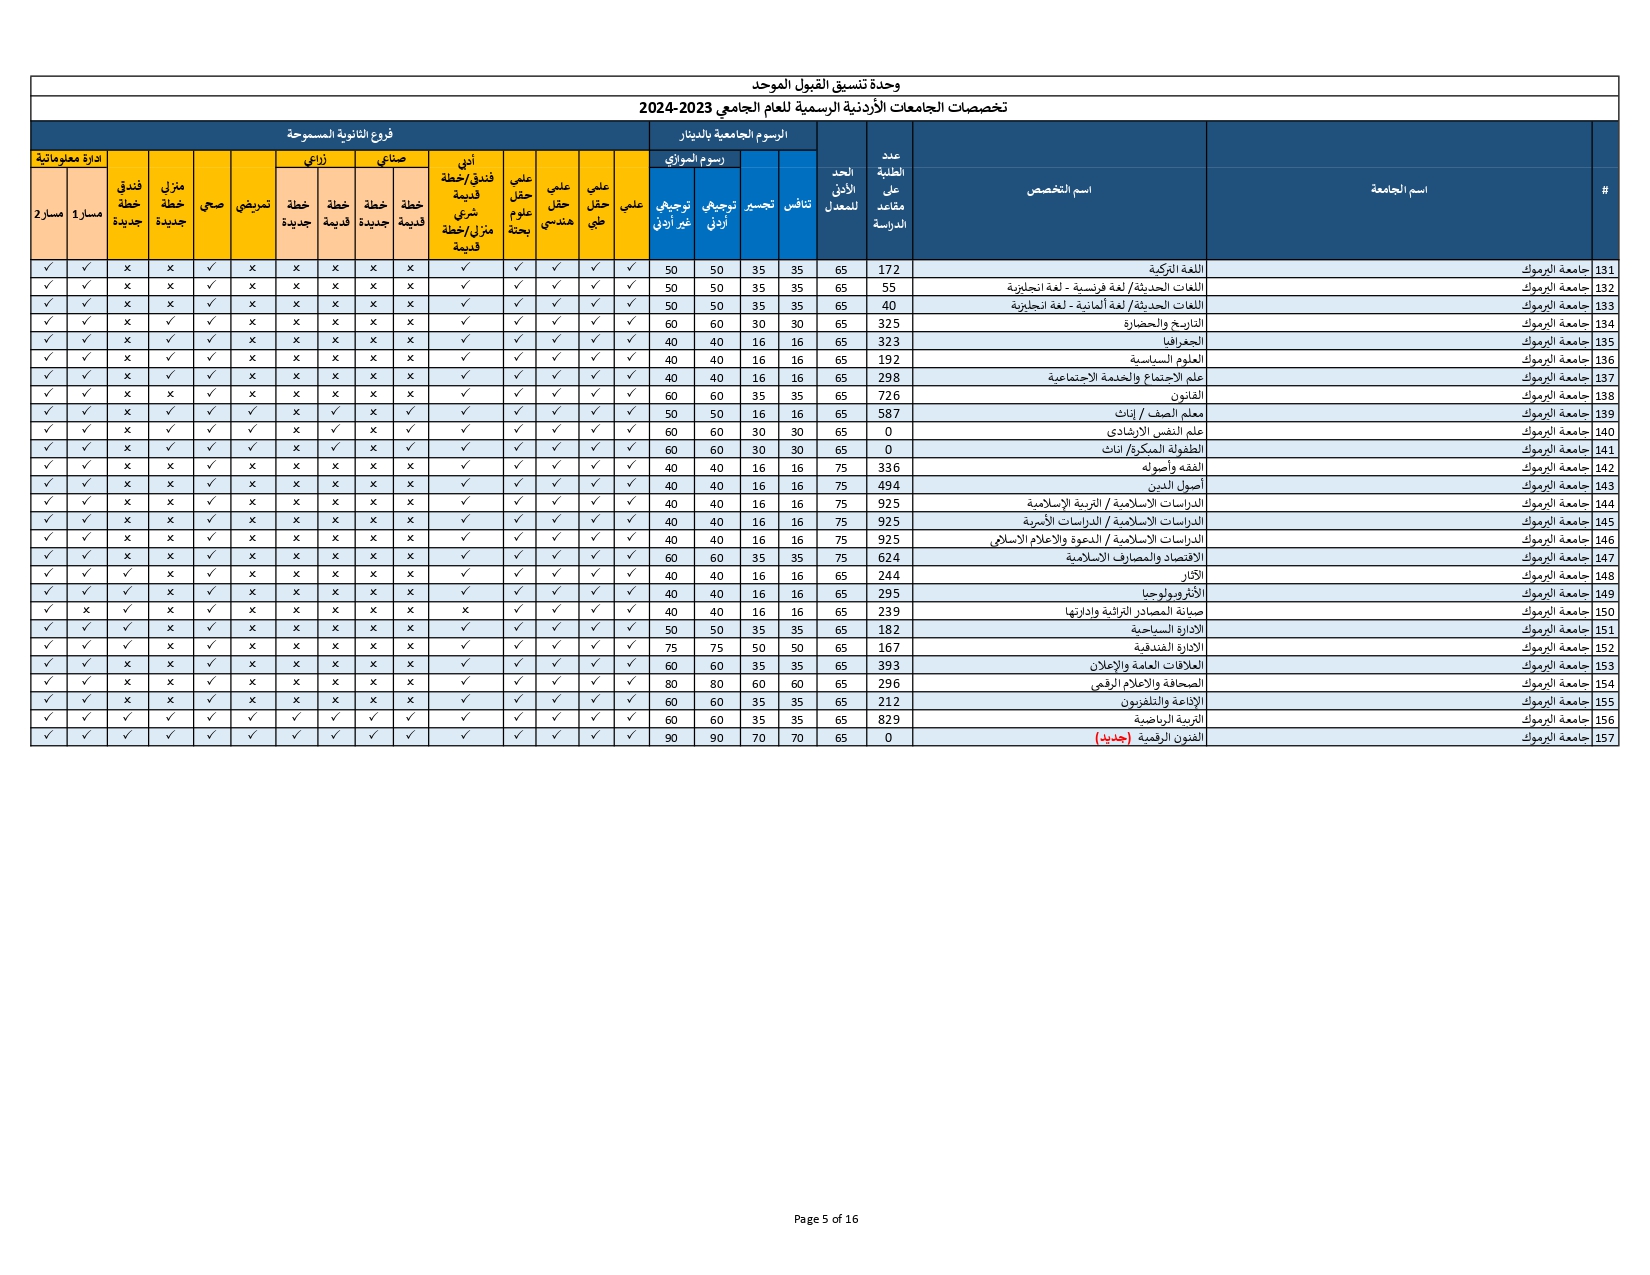1650x1275 pixels.
Task: Click the red '(جديد)' label in row 157
Action: click(1113, 738)
